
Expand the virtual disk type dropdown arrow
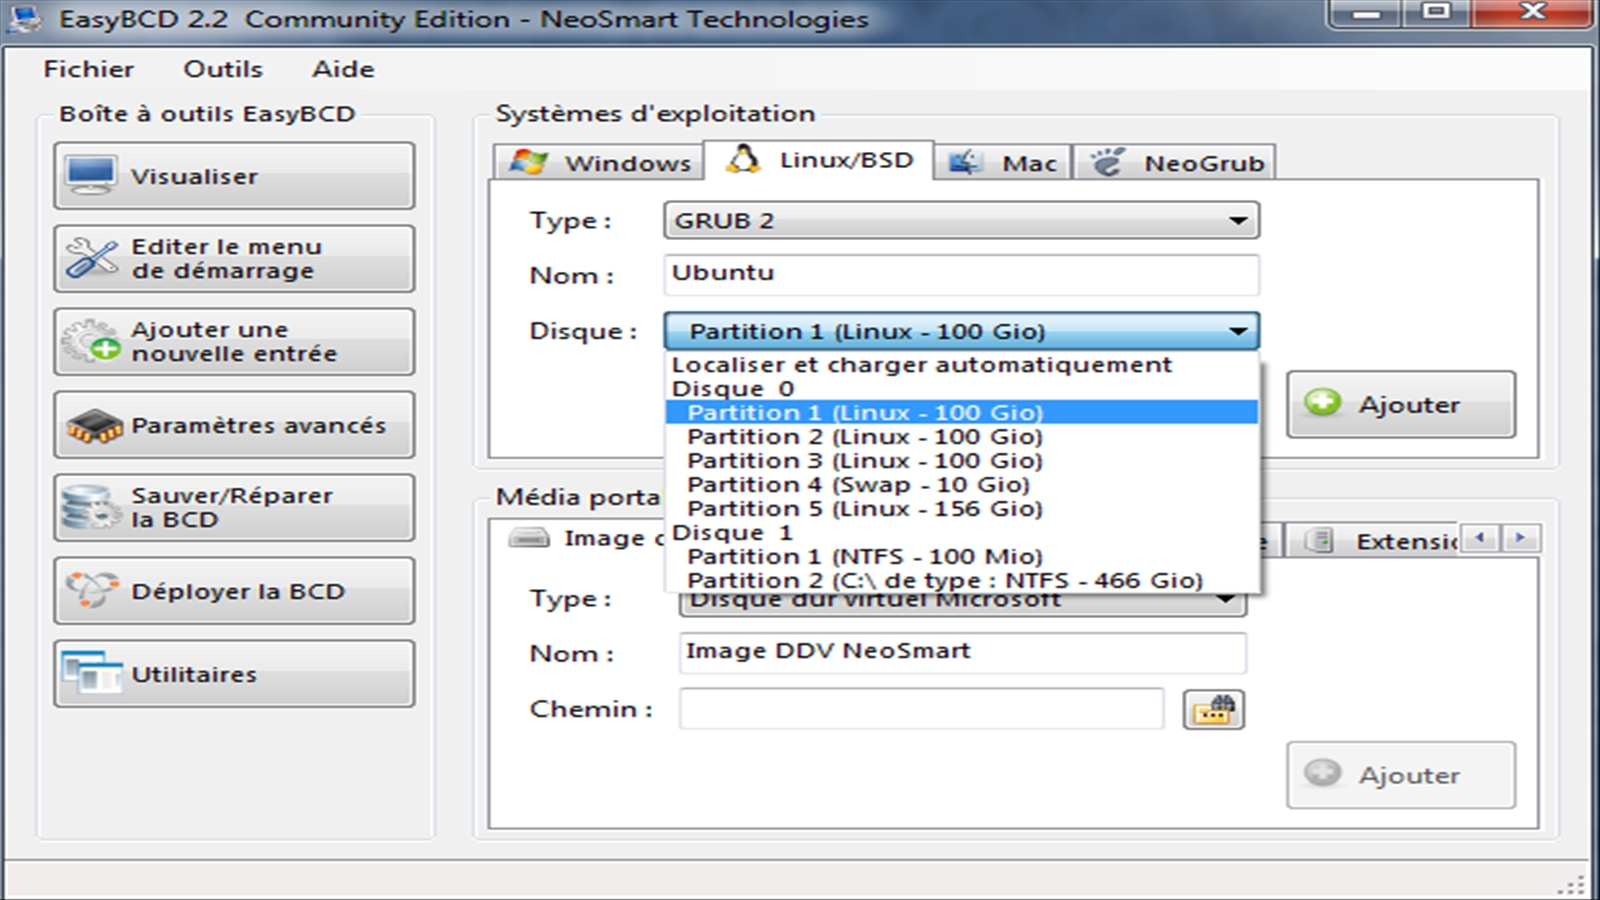(x=1225, y=599)
